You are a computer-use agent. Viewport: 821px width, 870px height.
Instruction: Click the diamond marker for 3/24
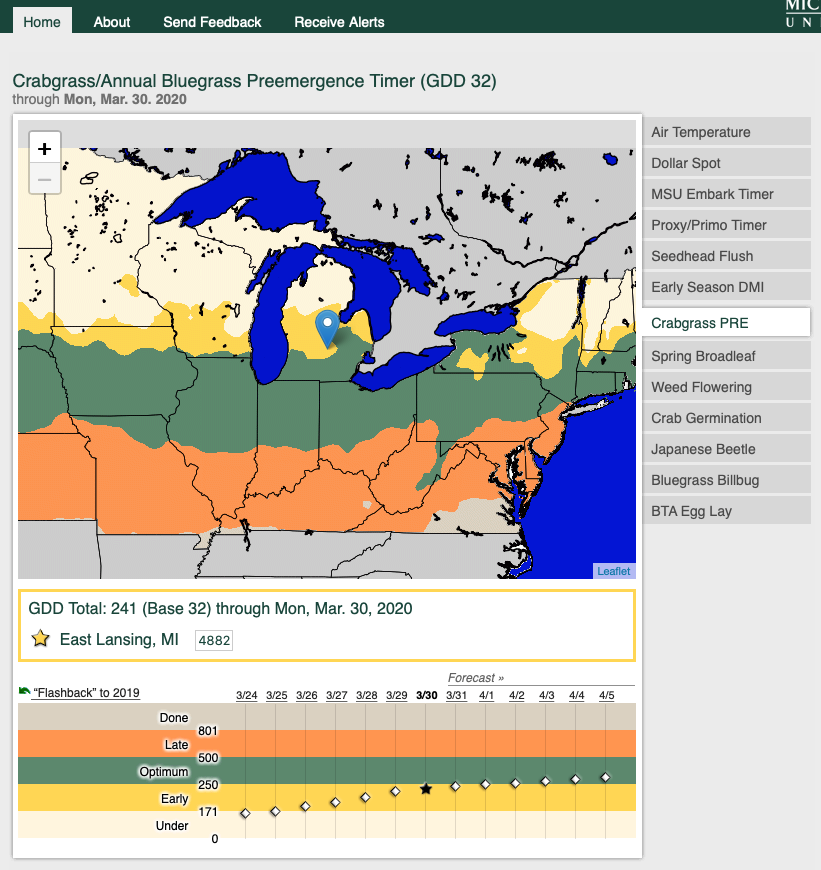[245, 814]
